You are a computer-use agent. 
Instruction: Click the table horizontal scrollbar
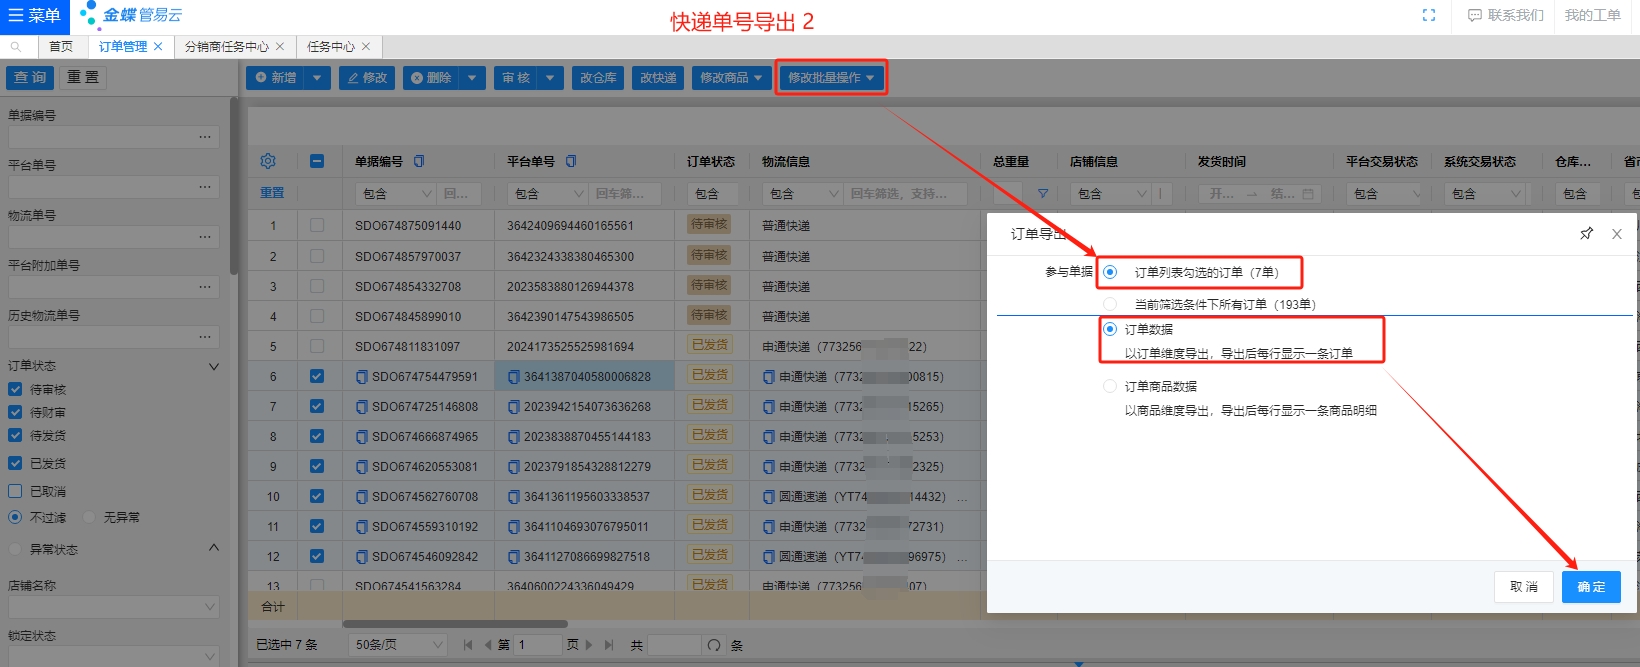(x=500, y=624)
